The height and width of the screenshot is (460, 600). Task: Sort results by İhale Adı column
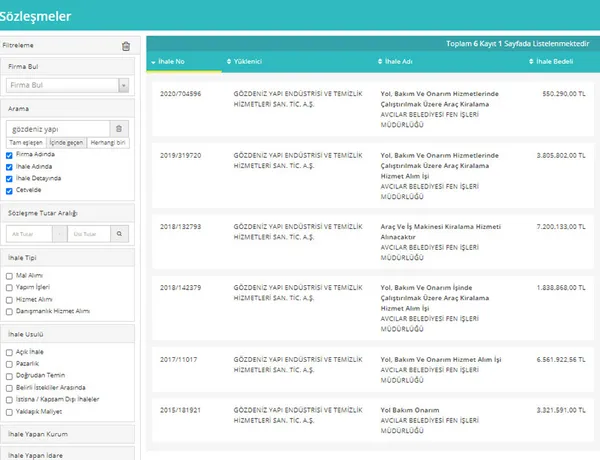(x=395, y=62)
